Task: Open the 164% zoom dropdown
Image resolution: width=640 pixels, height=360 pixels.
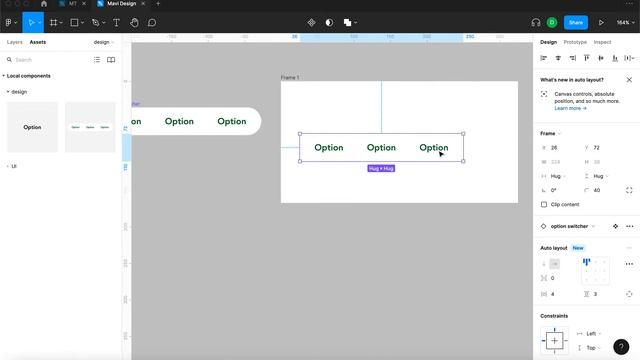Action: (x=625, y=23)
